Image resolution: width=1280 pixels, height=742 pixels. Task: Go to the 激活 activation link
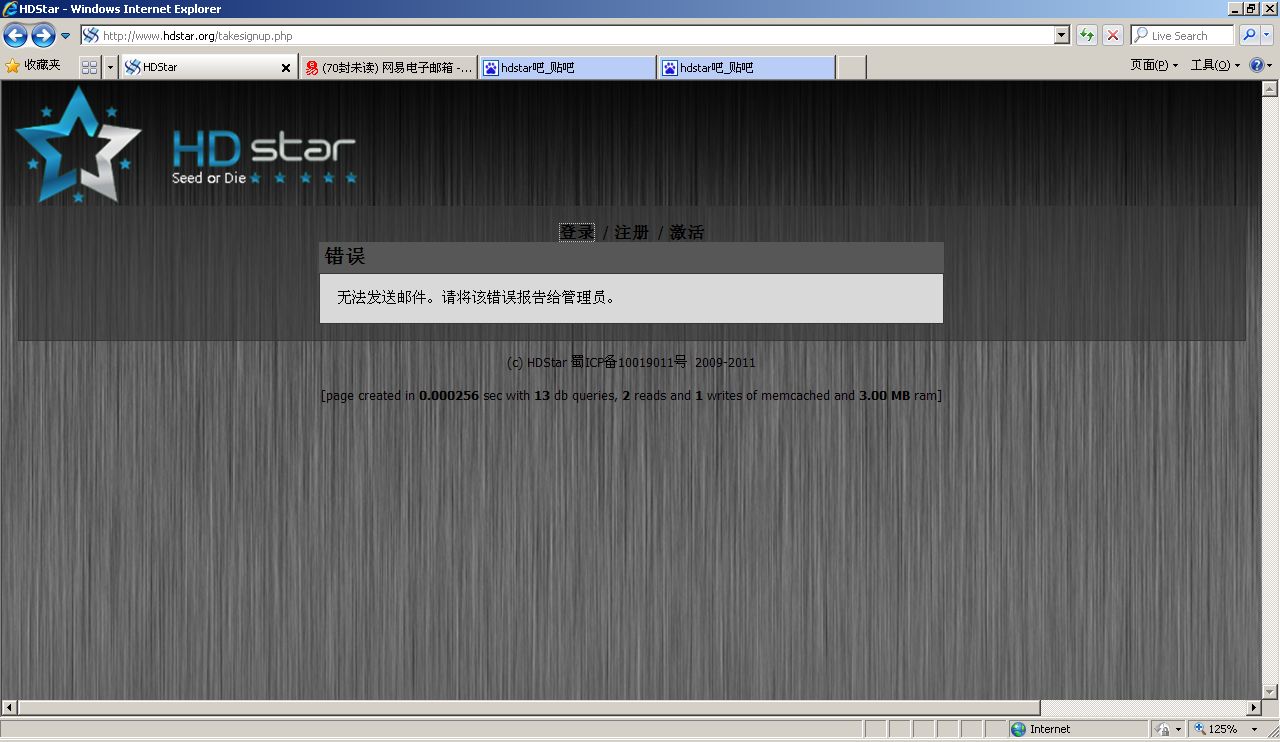point(687,232)
